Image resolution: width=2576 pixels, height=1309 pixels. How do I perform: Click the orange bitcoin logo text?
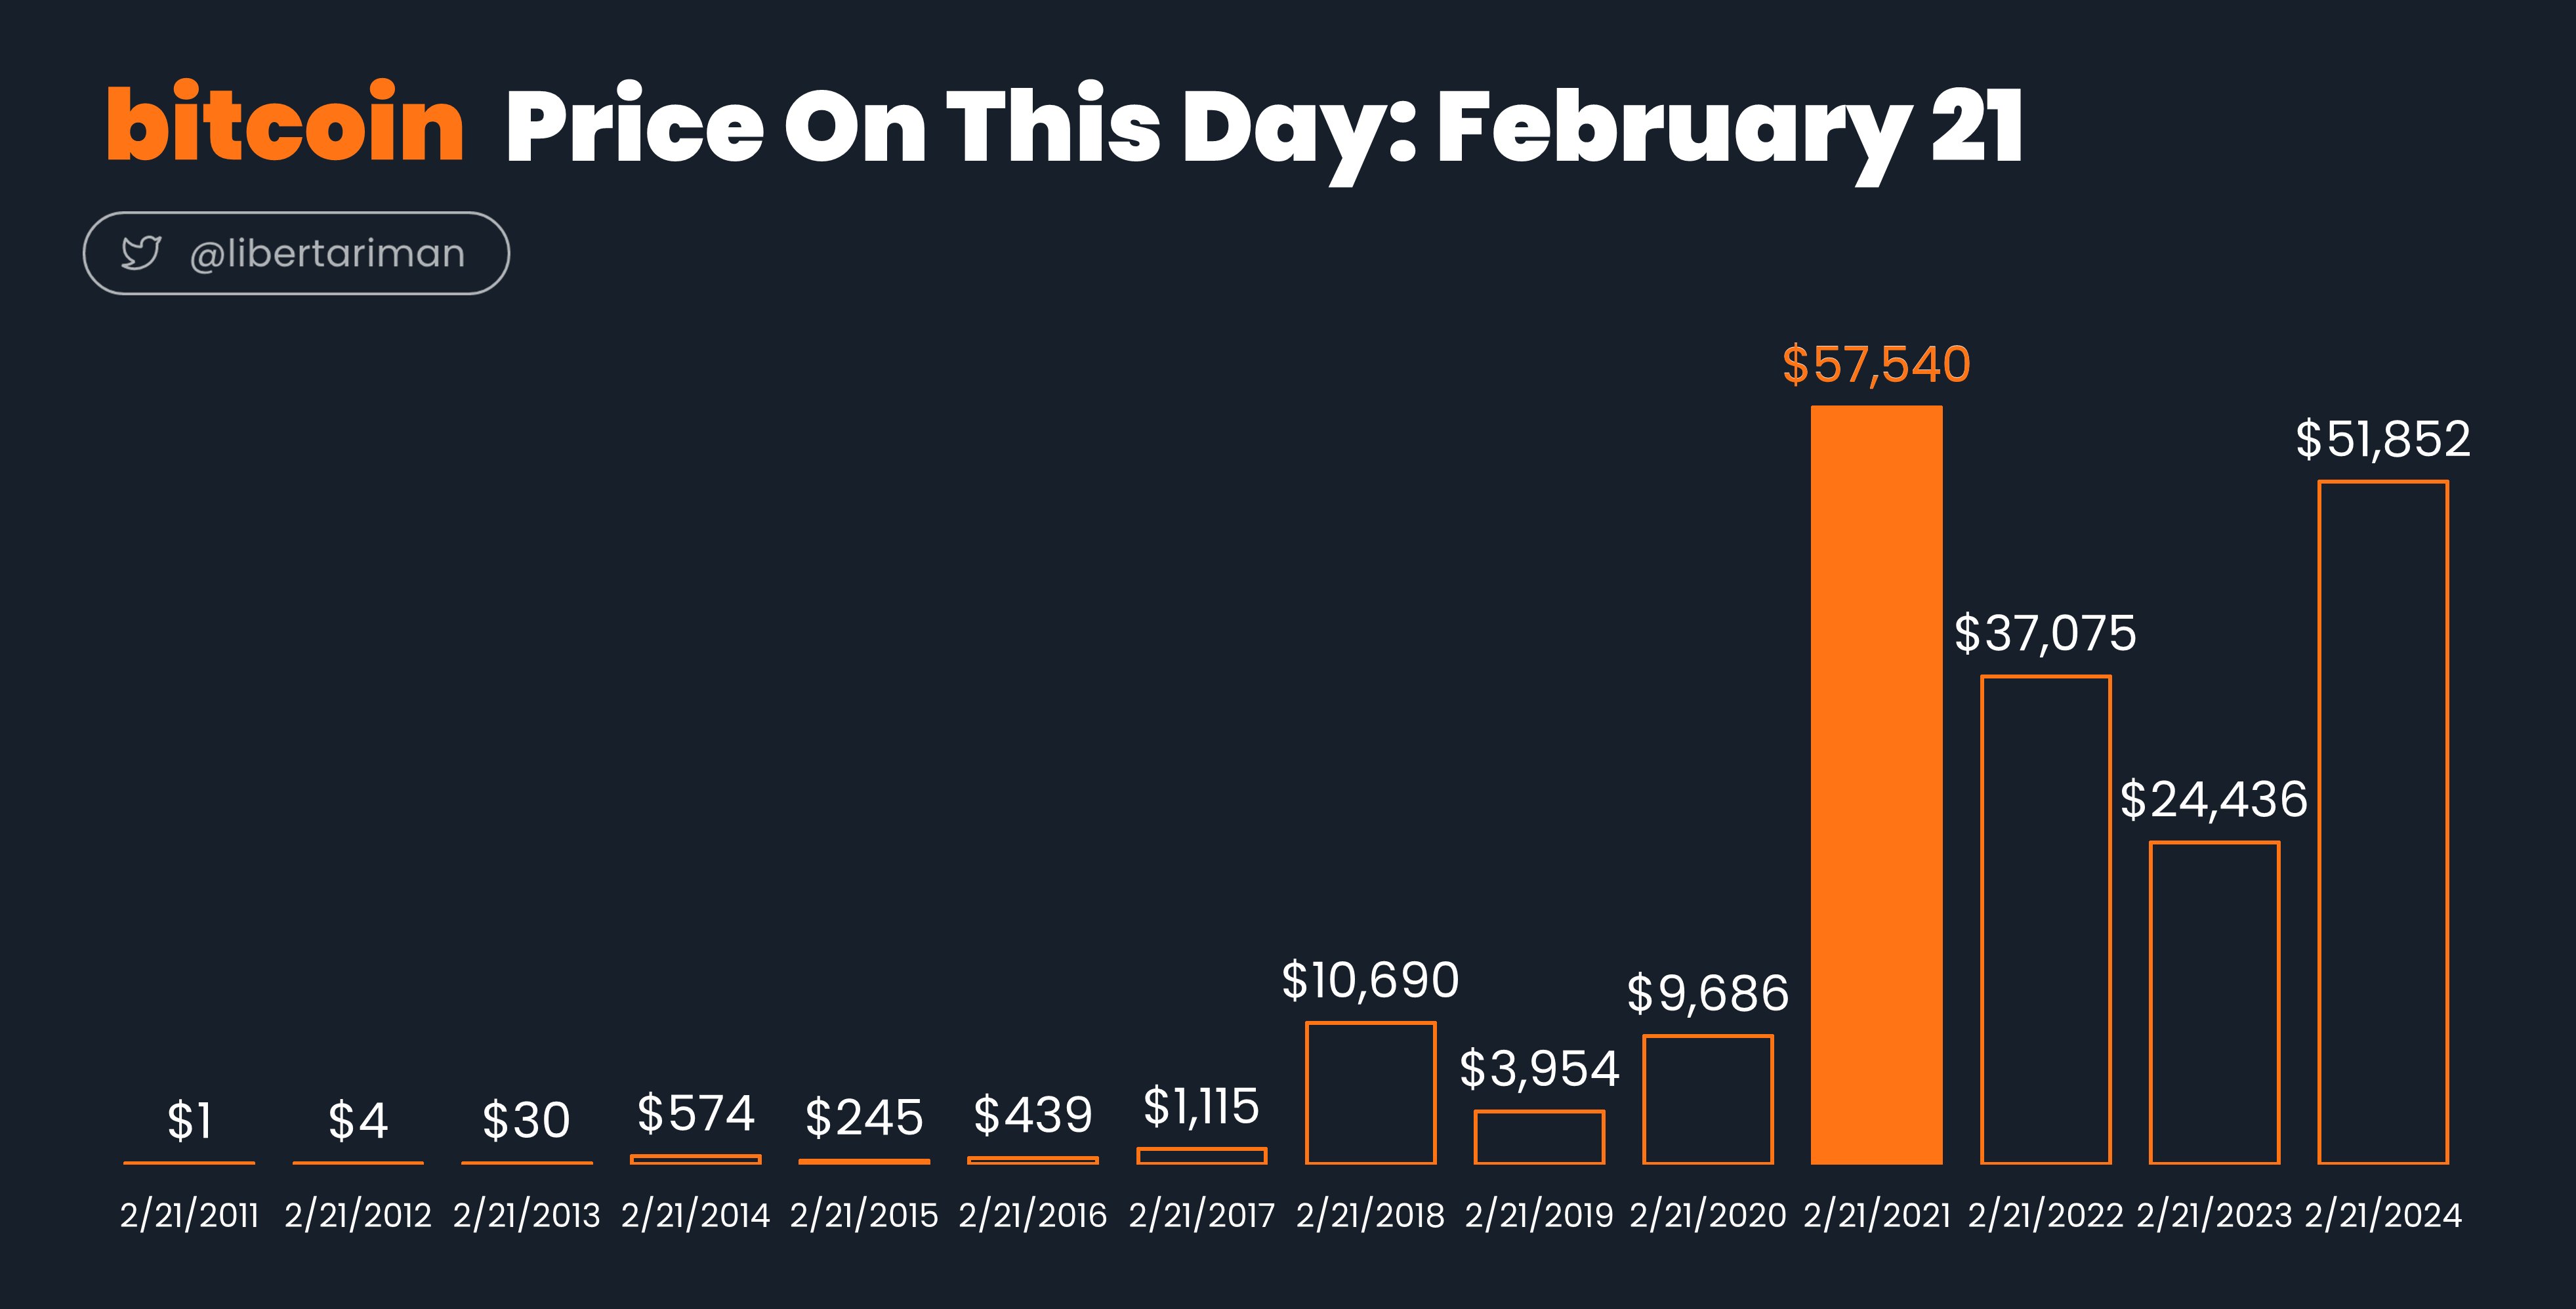coord(285,123)
